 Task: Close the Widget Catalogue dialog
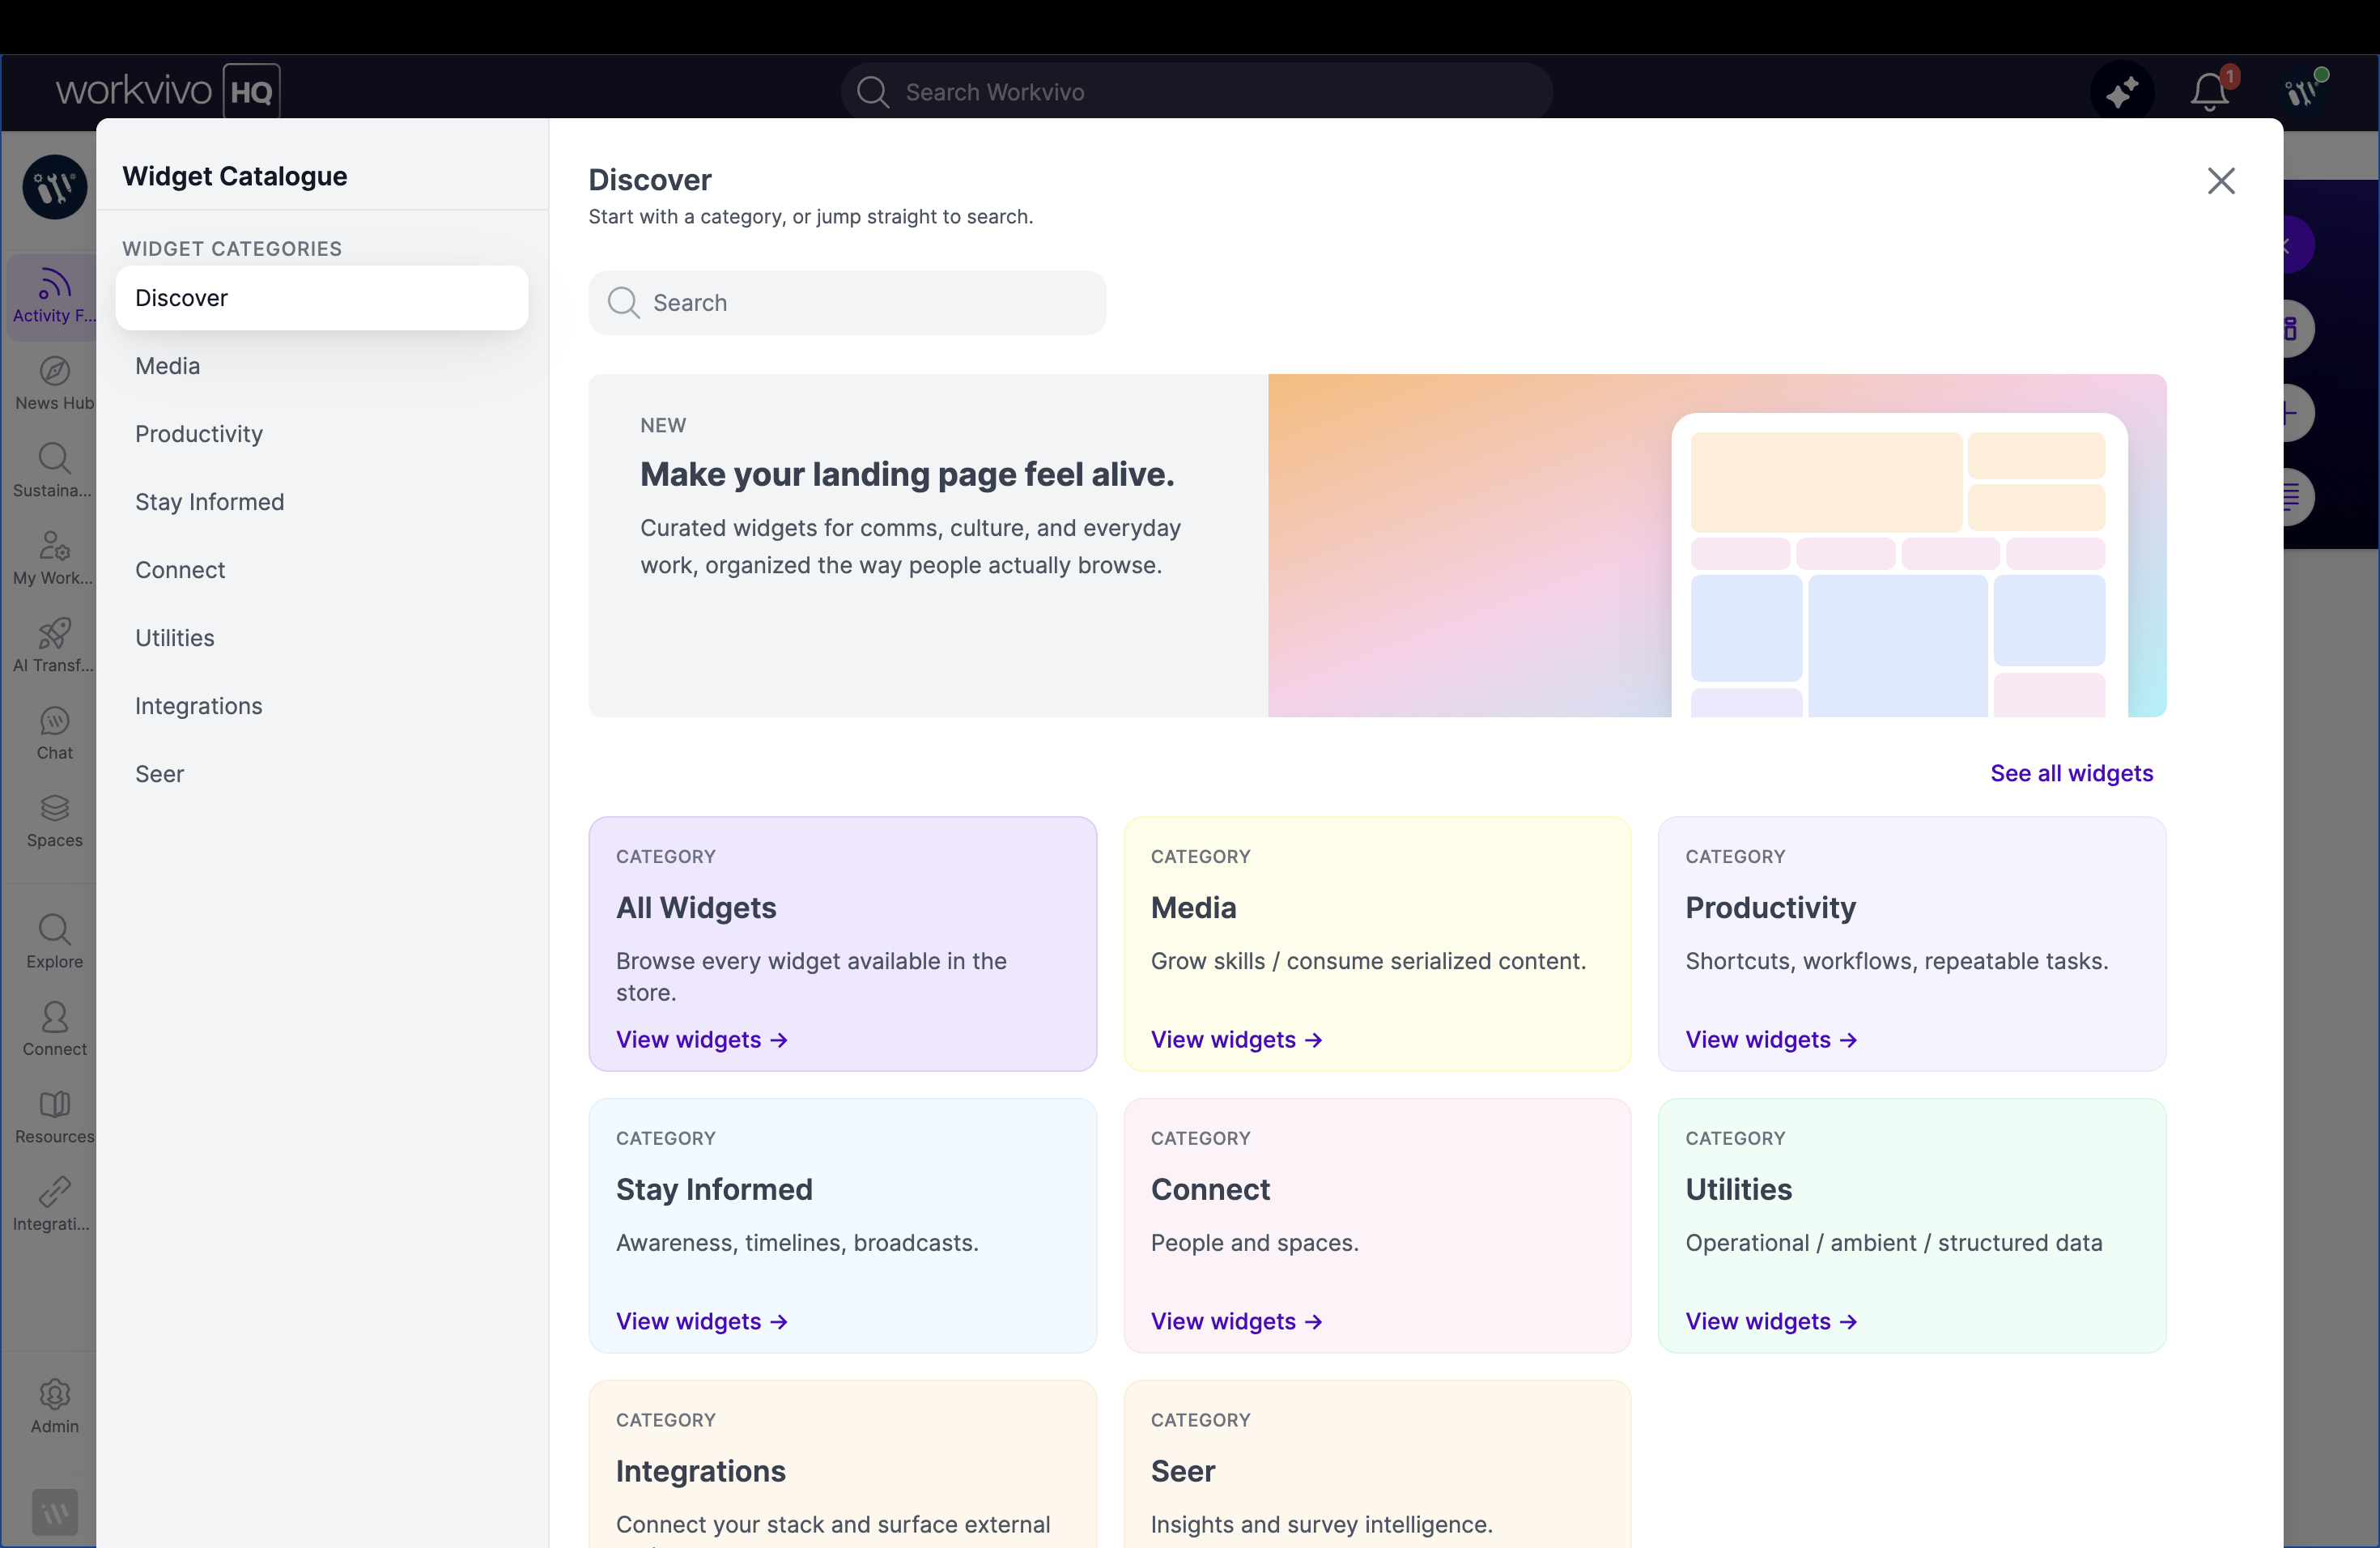point(2221,181)
